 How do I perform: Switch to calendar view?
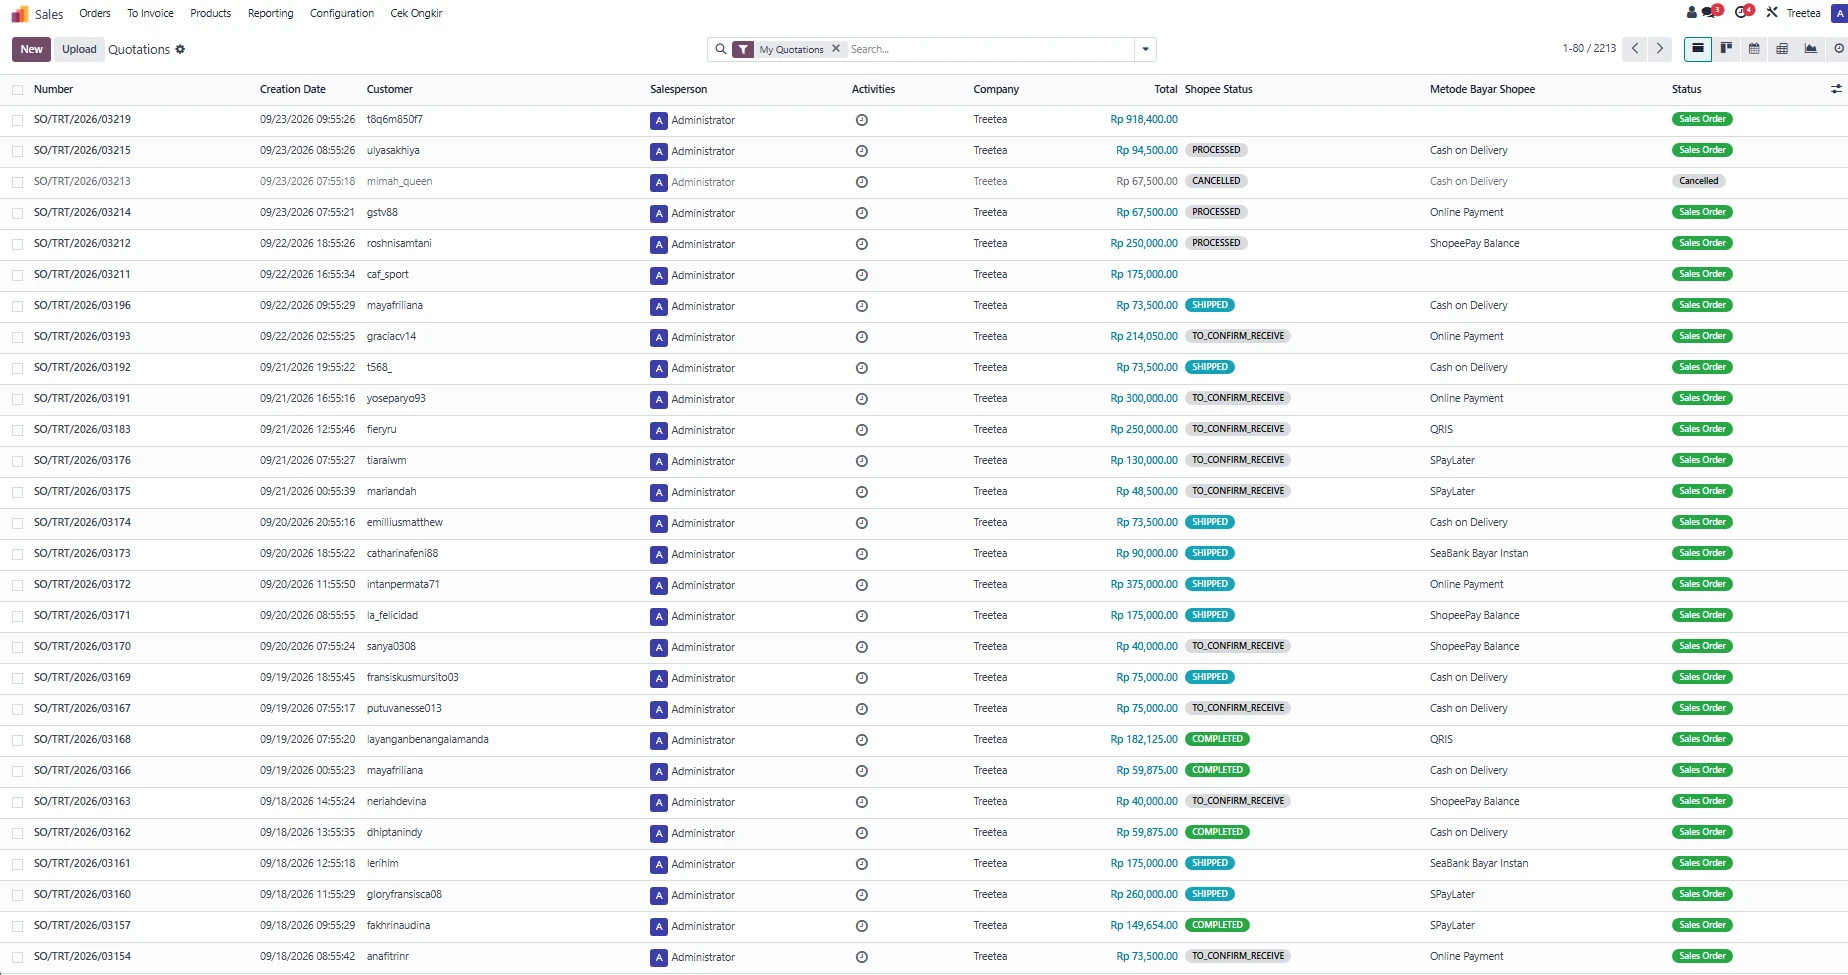coord(1754,48)
